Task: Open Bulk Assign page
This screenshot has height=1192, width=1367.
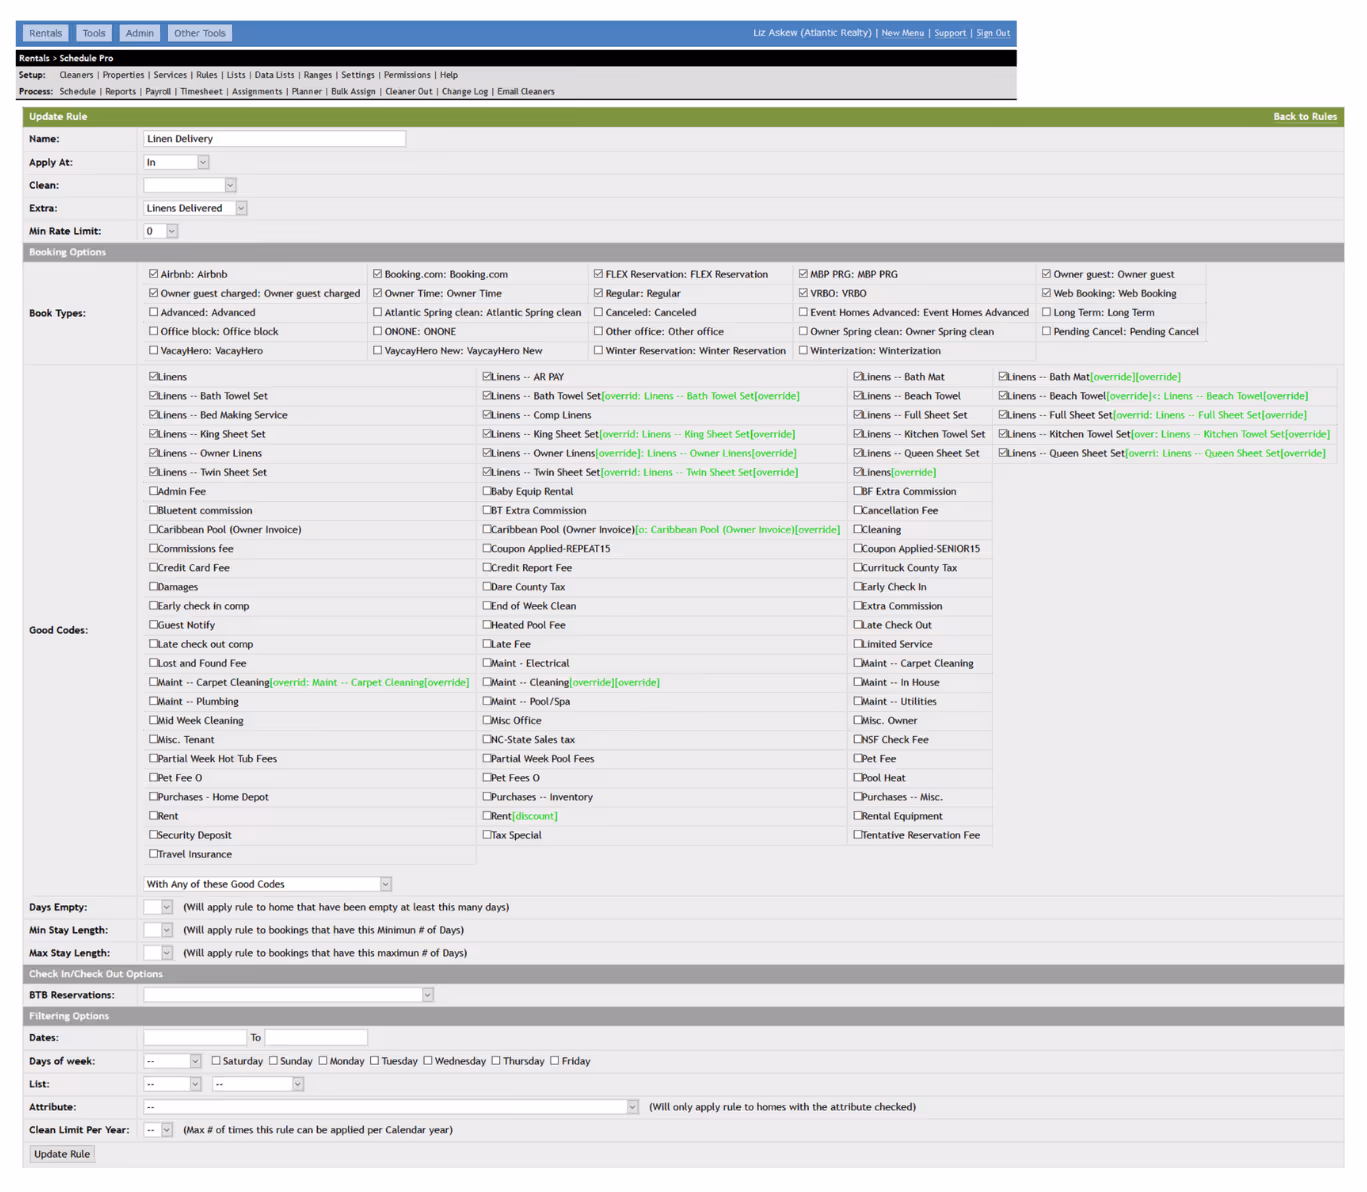Action: [x=354, y=92]
